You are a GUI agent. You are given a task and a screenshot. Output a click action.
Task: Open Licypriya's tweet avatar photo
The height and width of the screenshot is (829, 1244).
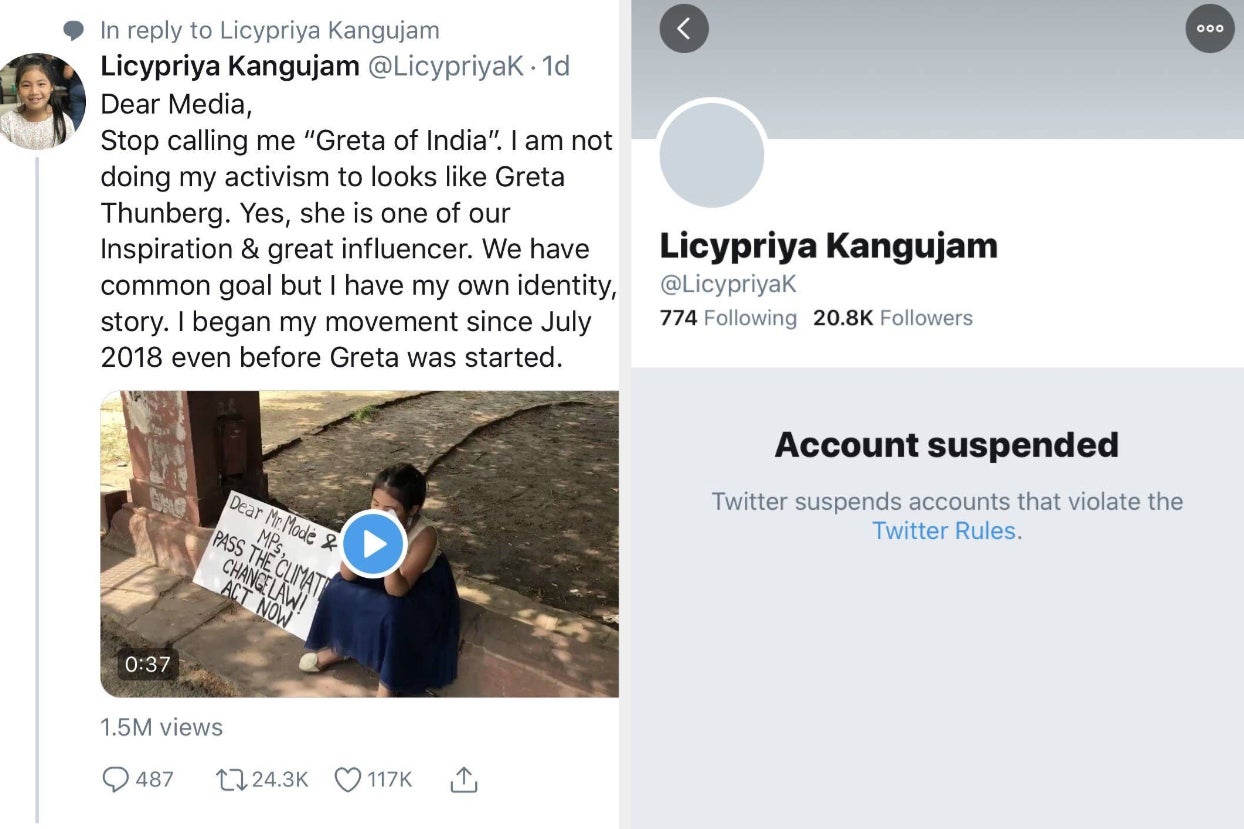coord(40,101)
